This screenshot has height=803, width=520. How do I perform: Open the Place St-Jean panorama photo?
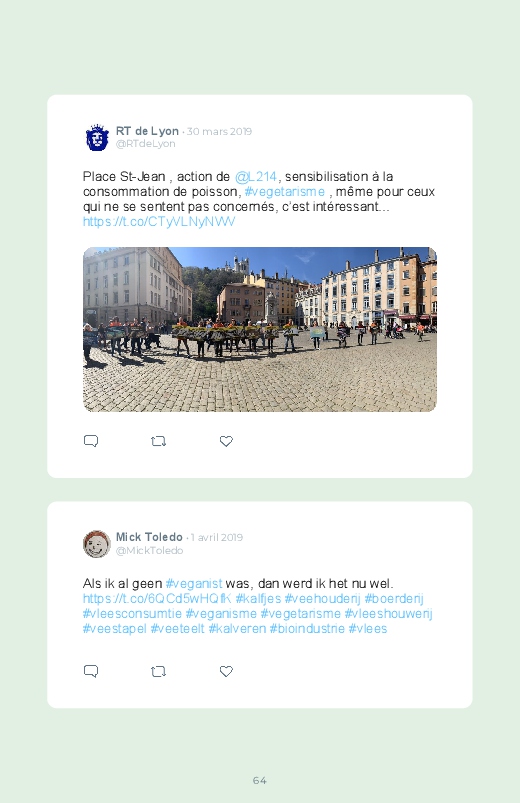click(260, 329)
